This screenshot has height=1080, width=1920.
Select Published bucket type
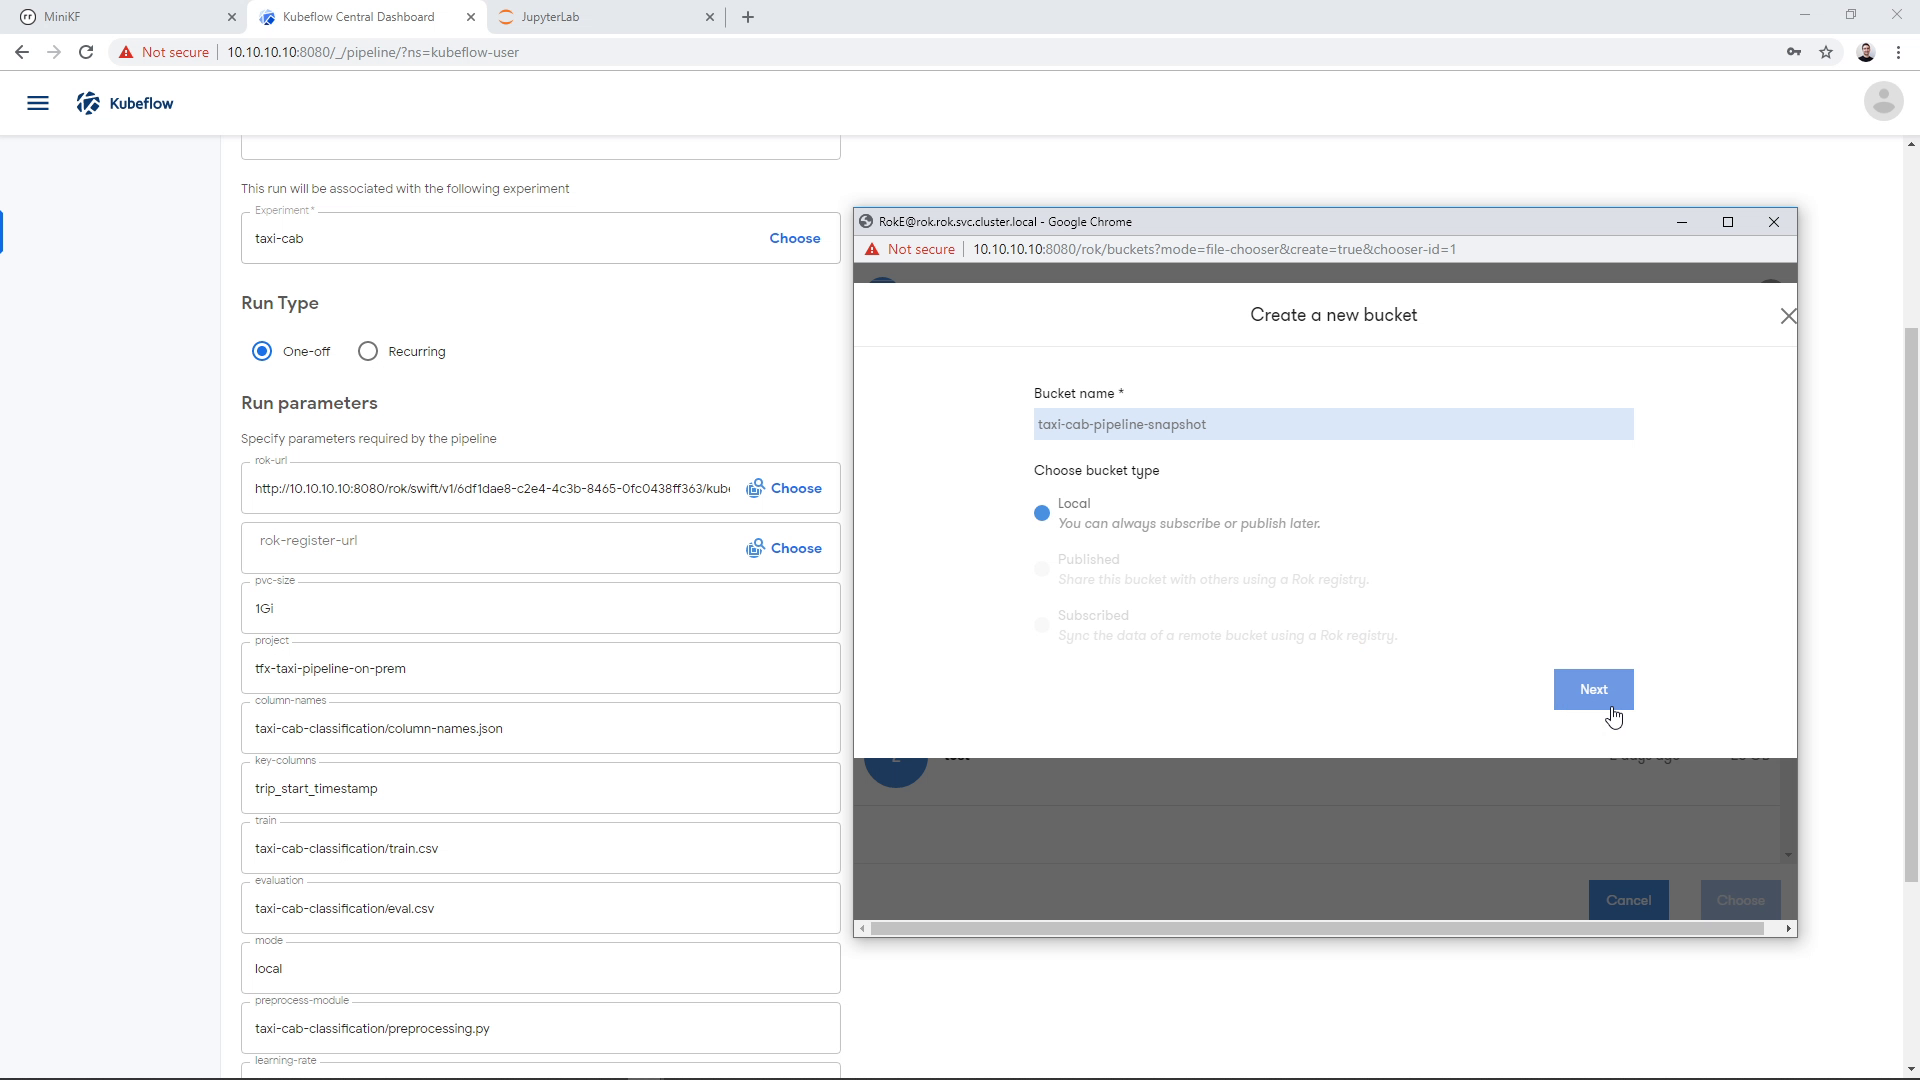click(x=1042, y=569)
